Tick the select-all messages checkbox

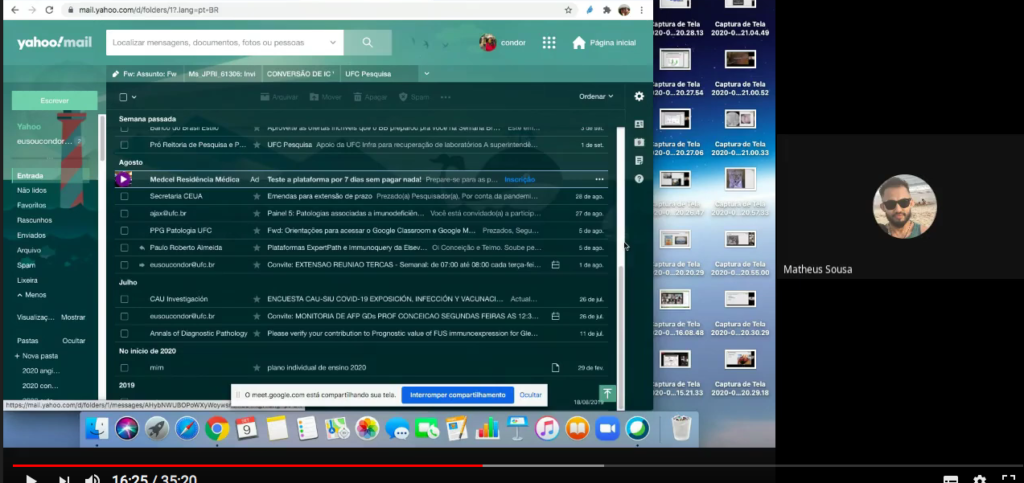(123, 97)
